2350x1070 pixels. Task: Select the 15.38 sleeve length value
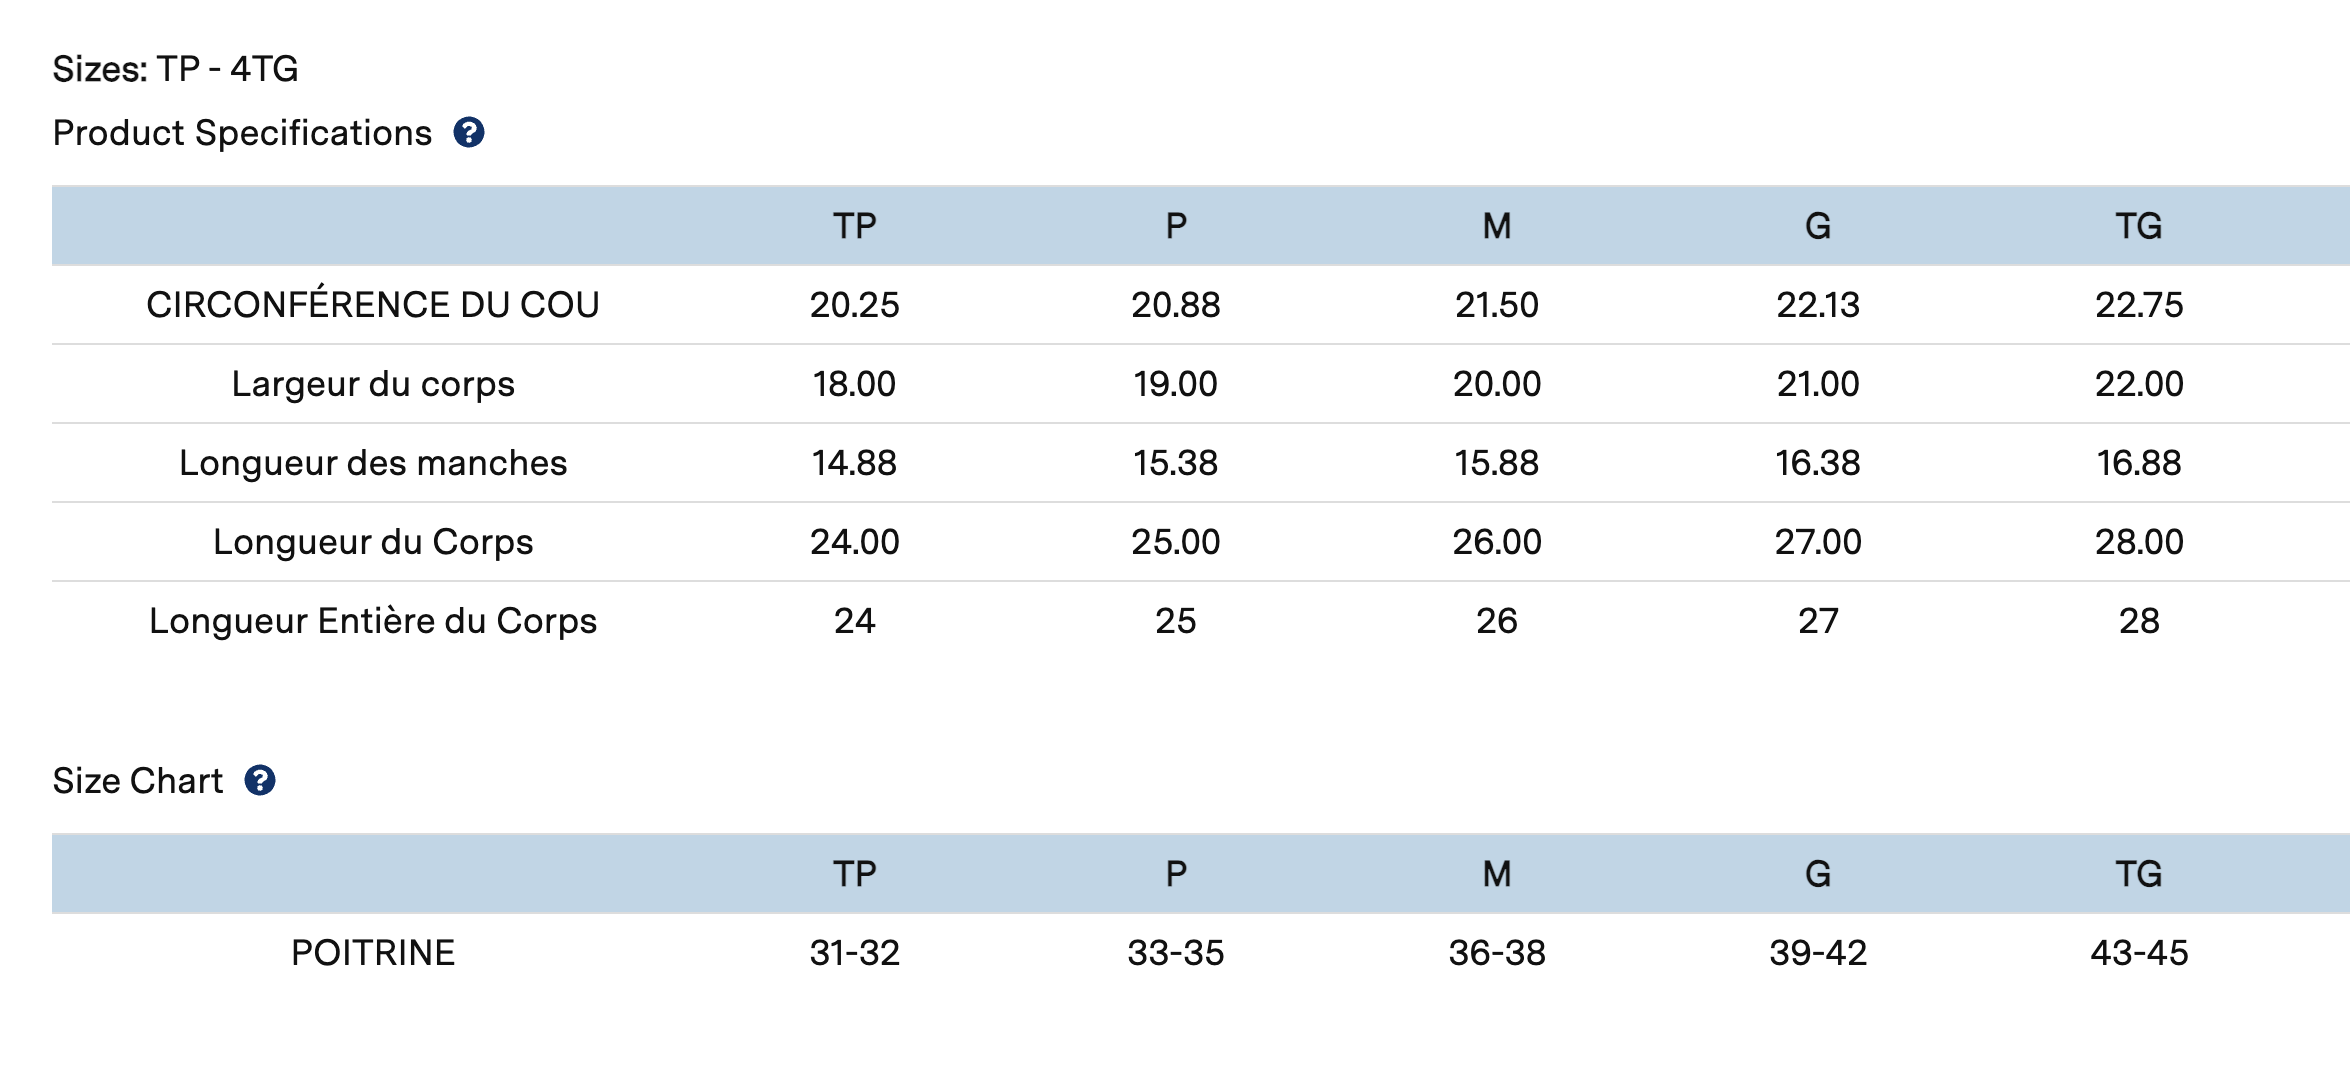[x=1176, y=463]
